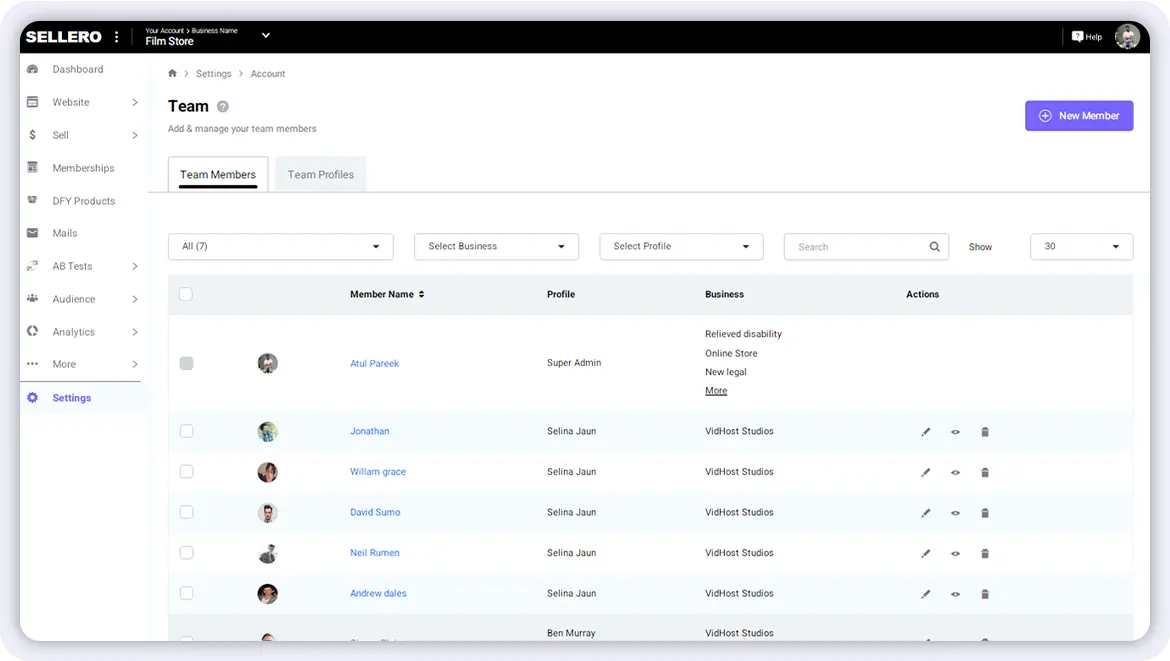The image size is (1170, 661).
Task: Tick the checkbox for Jonathan row
Action: click(x=186, y=431)
